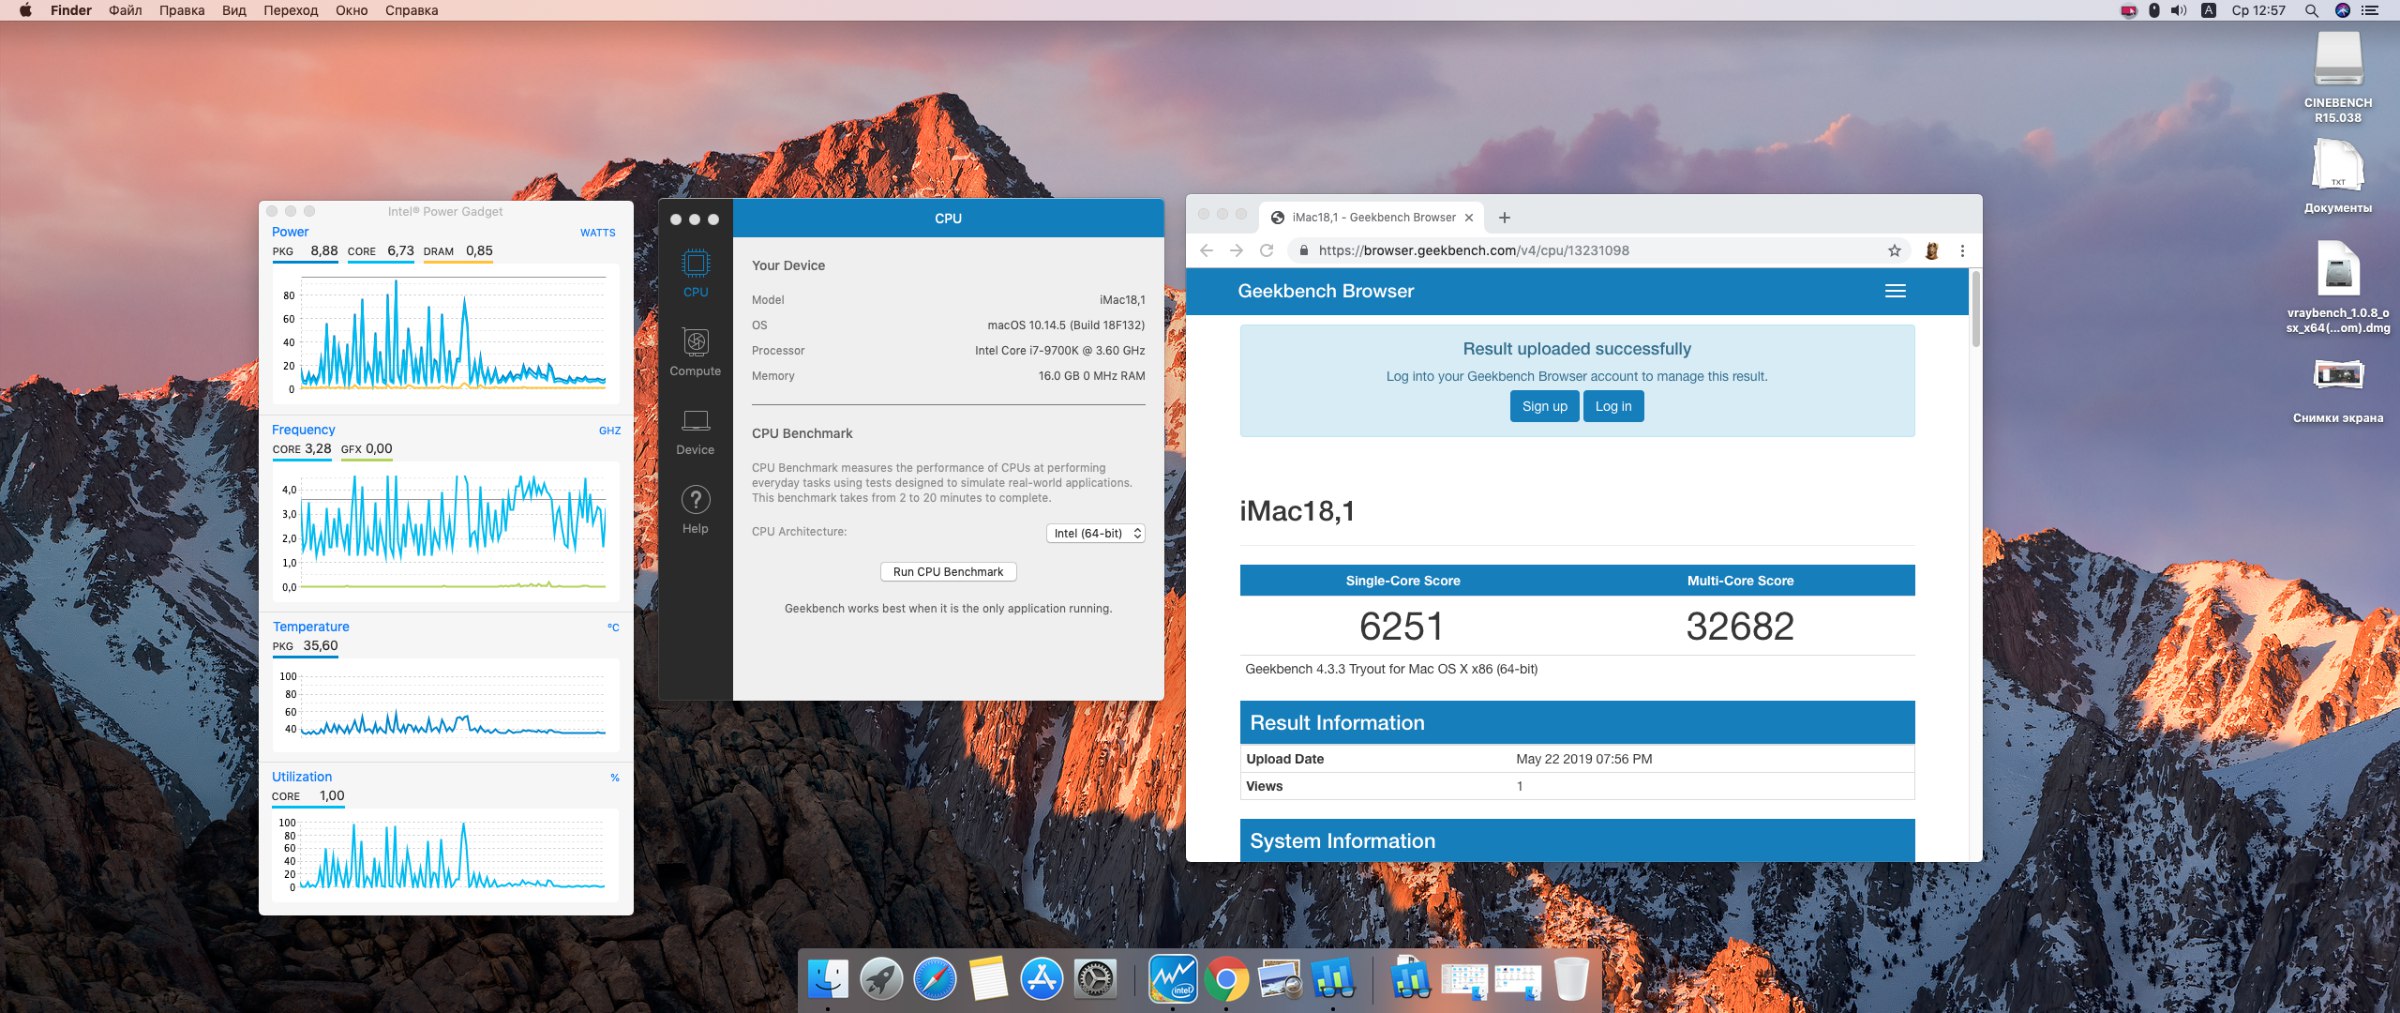This screenshot has width=2400, height=1013.
Task: Click the Log in button
Action: (x=1613, y=406)
